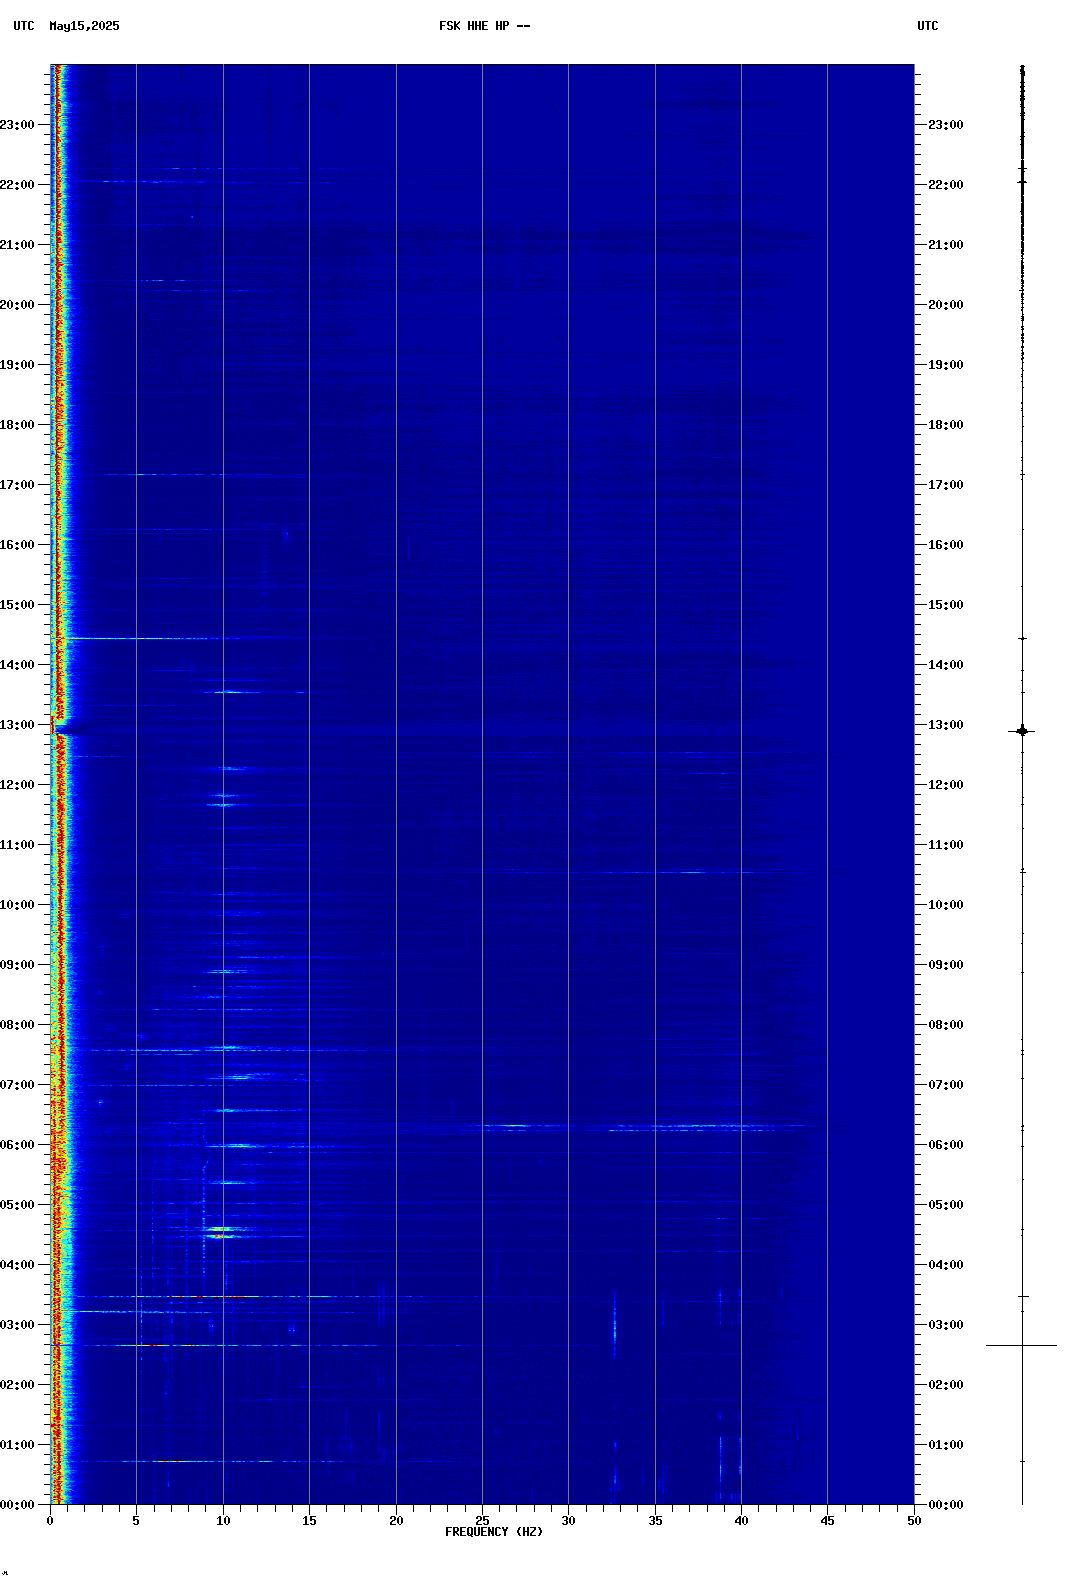This screenshot has height=1584, width=1066.
Task: Select the 06:00 label on right time axis
Action: tap(945, 1145)
